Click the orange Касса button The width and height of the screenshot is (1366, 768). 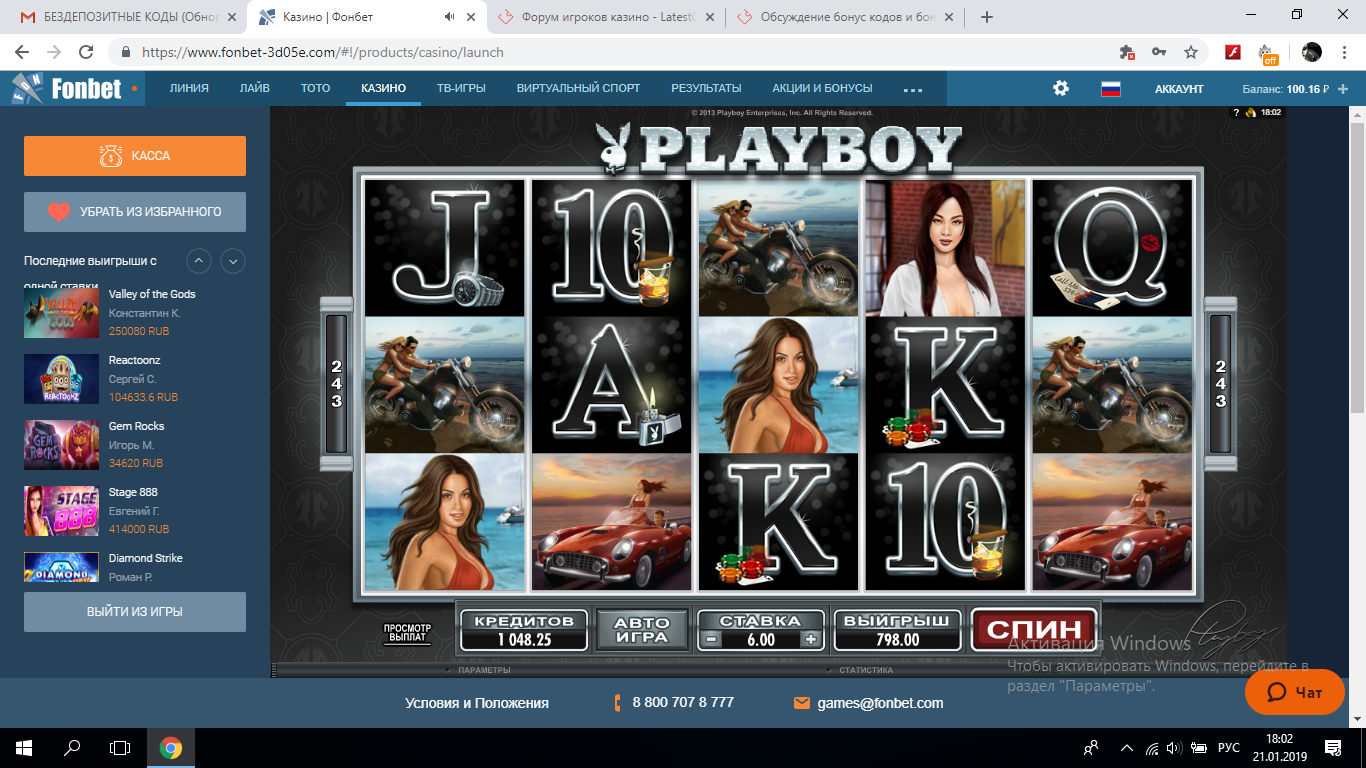pyautogui.click(x=135, y=156)
